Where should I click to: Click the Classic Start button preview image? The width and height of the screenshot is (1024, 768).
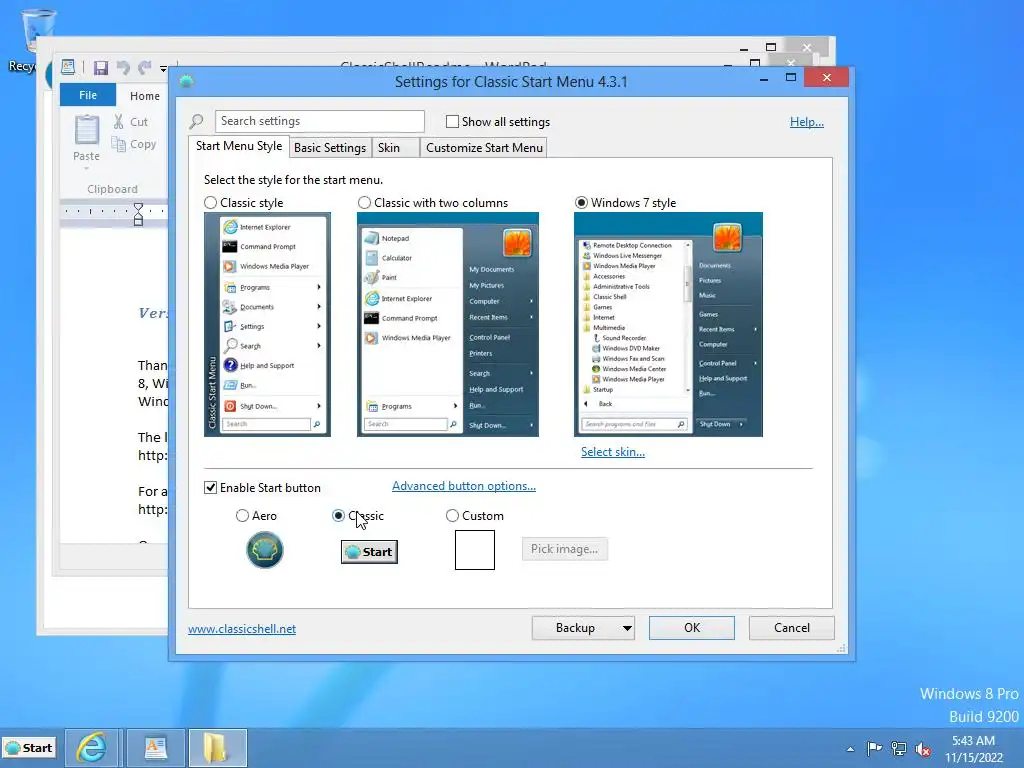369,552
